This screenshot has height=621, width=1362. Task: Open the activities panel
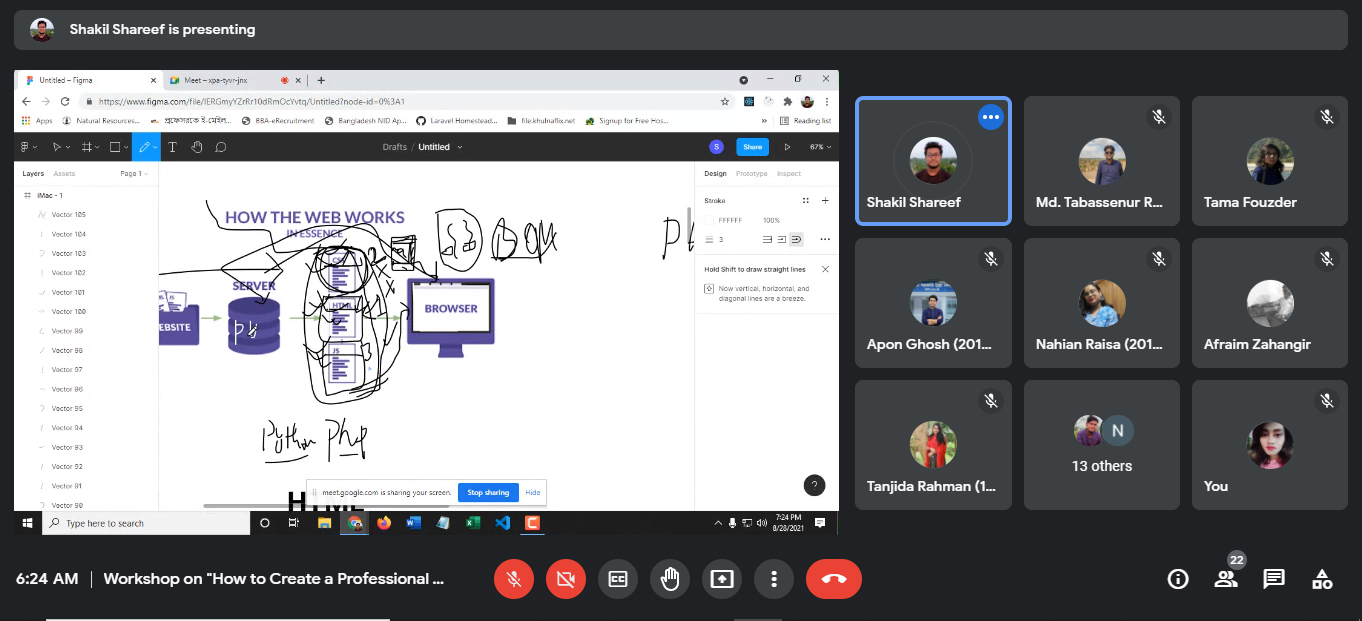pyautogui.click(x=1322, y=579)
